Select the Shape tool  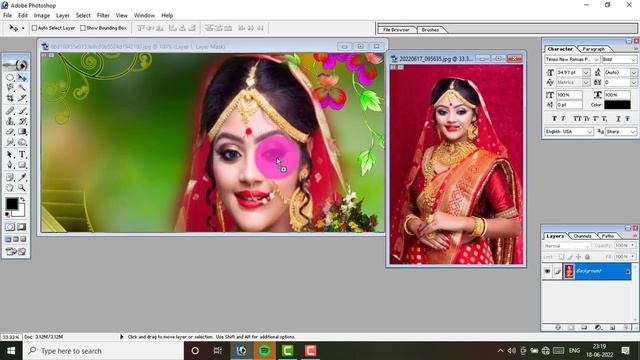click(22, 165)
